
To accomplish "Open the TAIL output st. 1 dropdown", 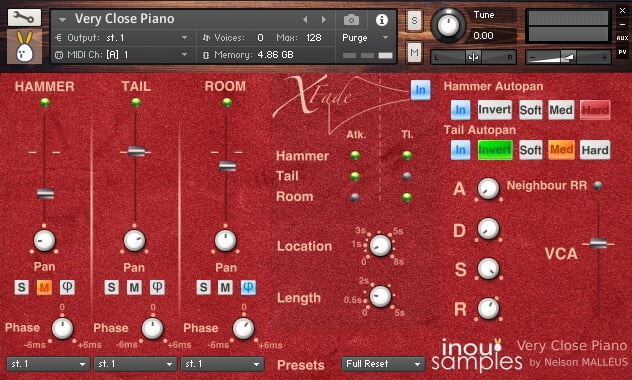I will (x=135, y=364).
